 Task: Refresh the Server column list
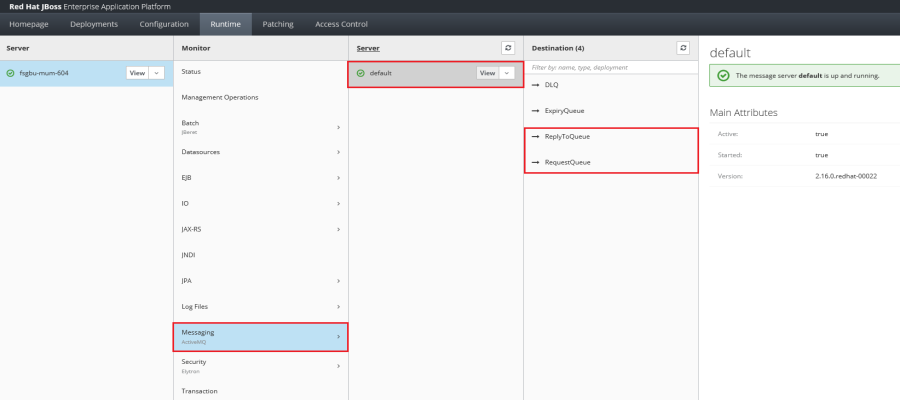507,48
